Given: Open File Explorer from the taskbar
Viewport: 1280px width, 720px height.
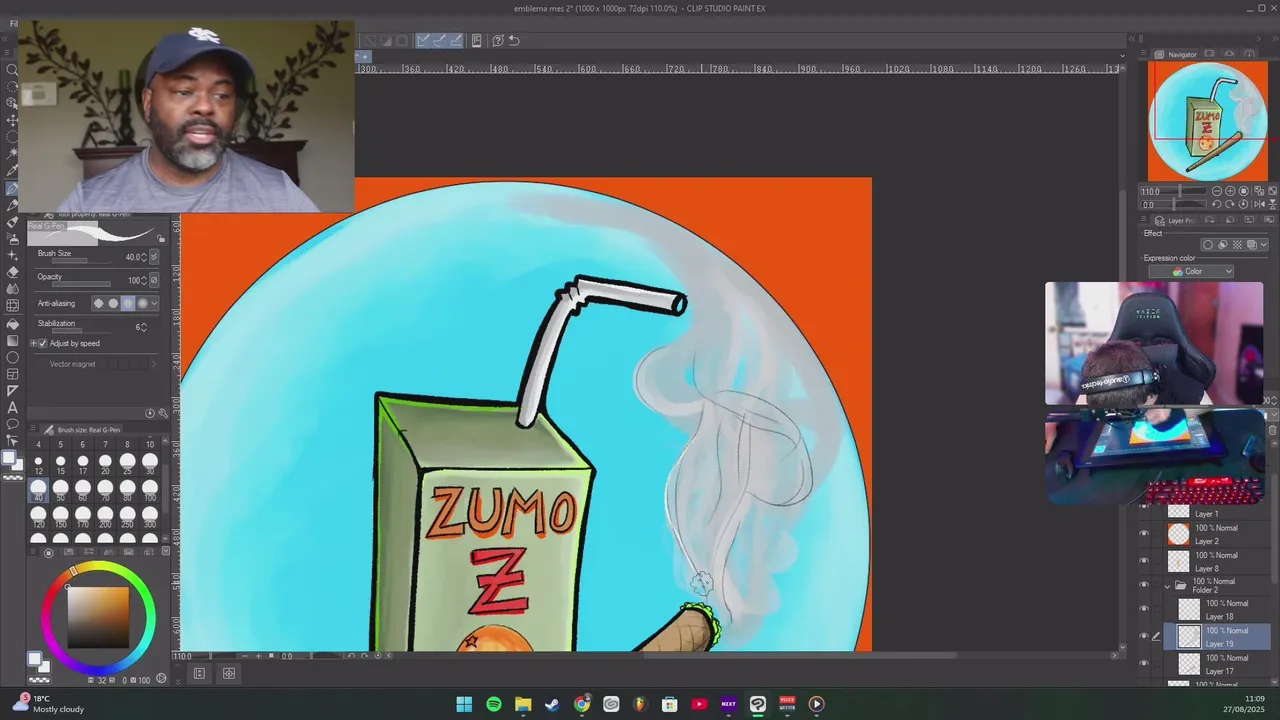Looking at the screenshot, I should [523, 704].
